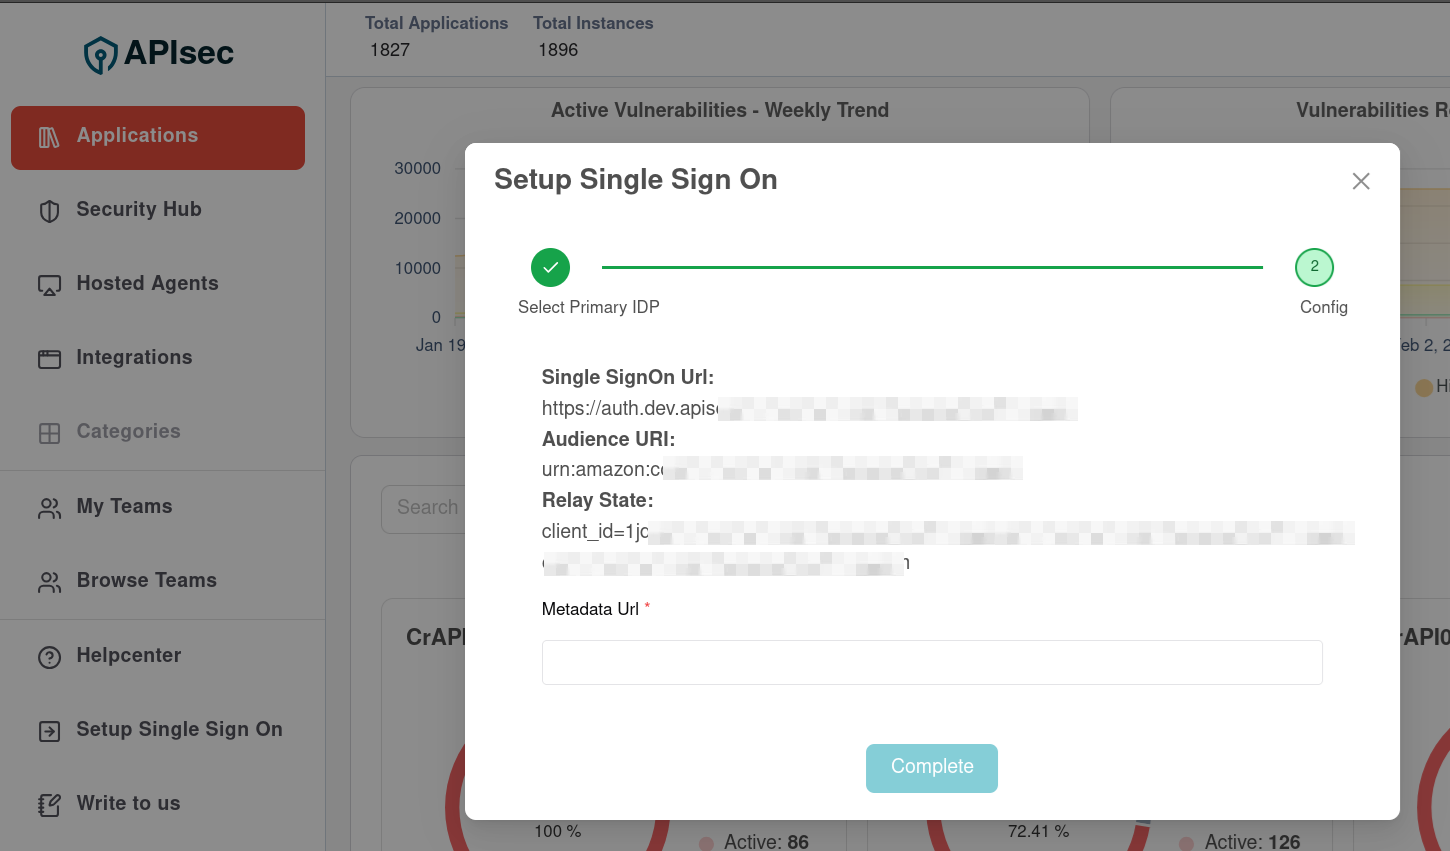Select the Config step number 2
Viewport: 1450px width, 851px height.
(1314, 267)
